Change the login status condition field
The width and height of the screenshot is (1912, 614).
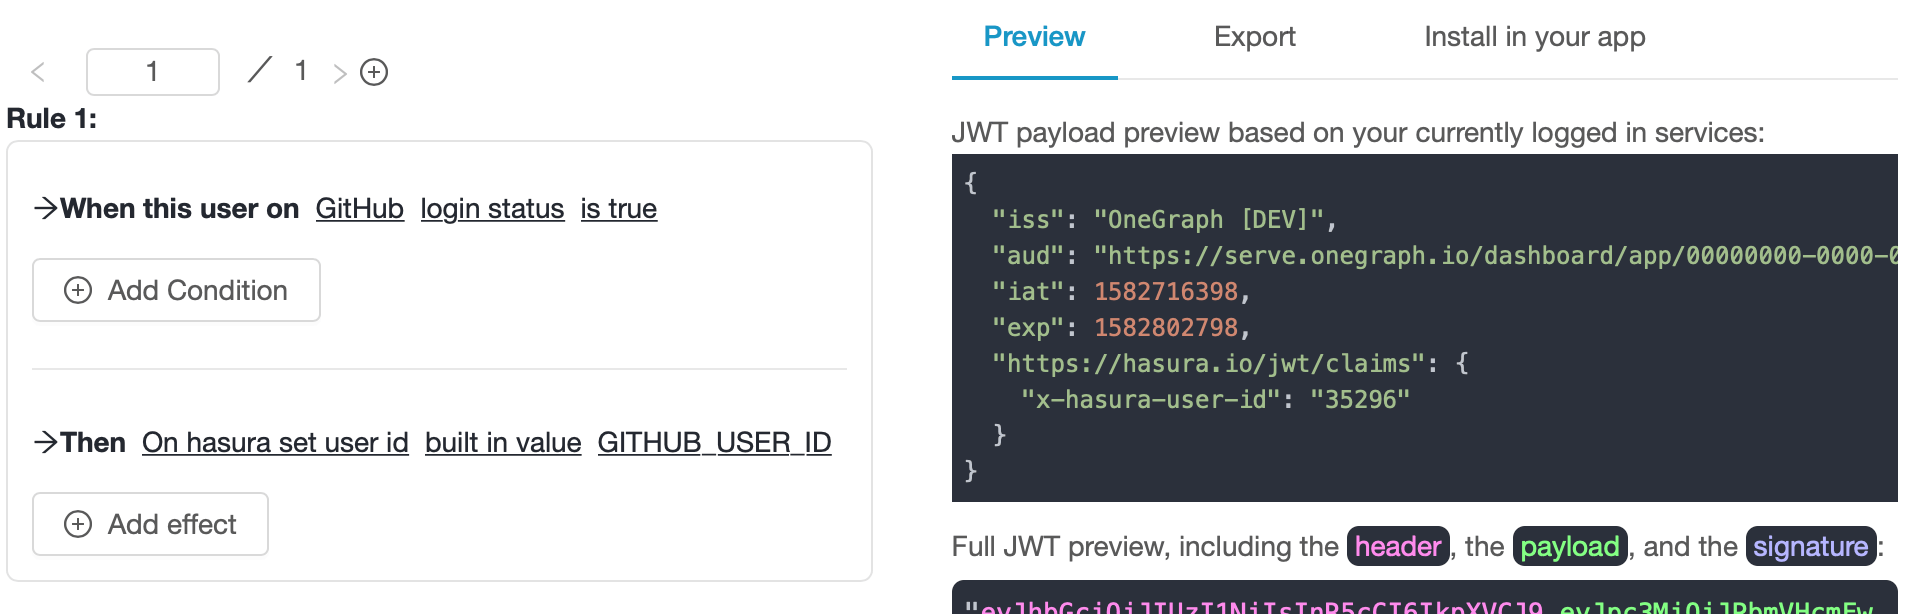[492, 208]
